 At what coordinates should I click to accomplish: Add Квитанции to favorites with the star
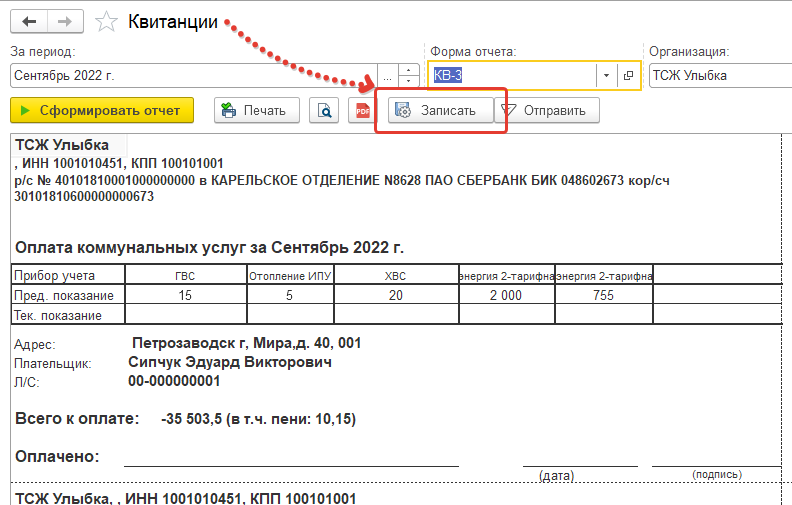(x=106, y=22)
